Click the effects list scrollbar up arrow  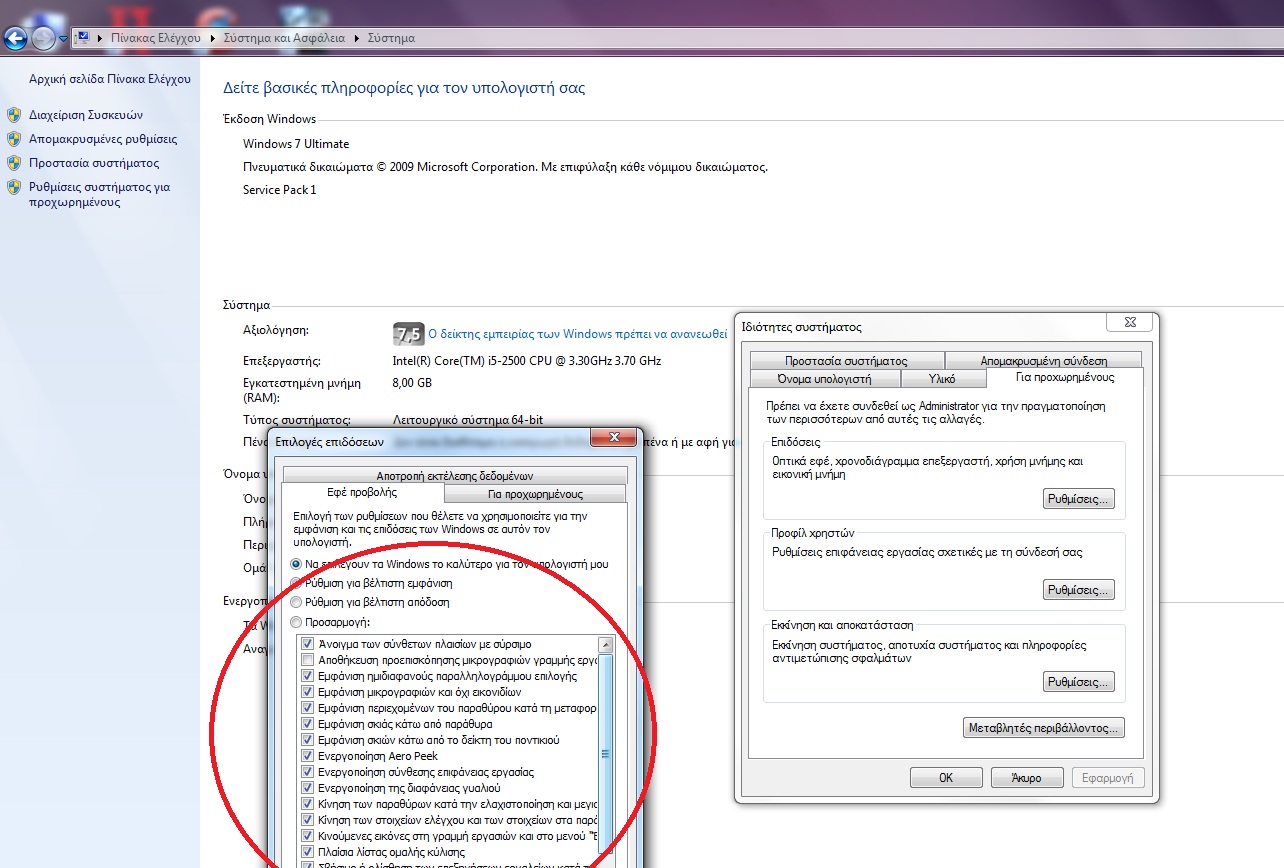click(605, 645)
